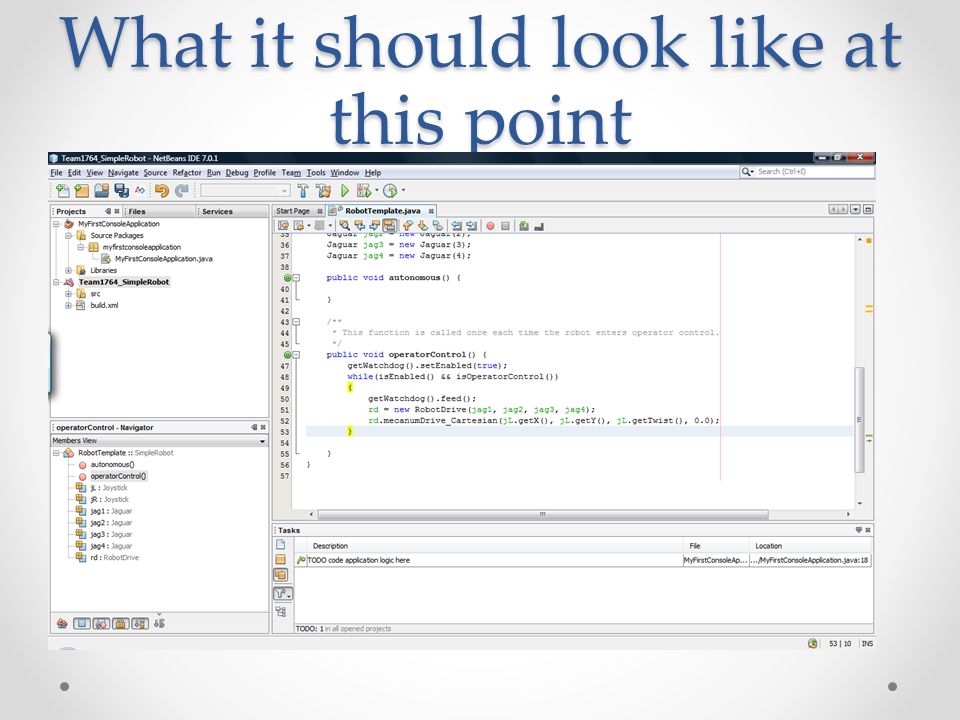The height and width of the screenshot is (720, 960).
Task: Click the Tasks group-by-category tree icon
Action: (280, 611)
